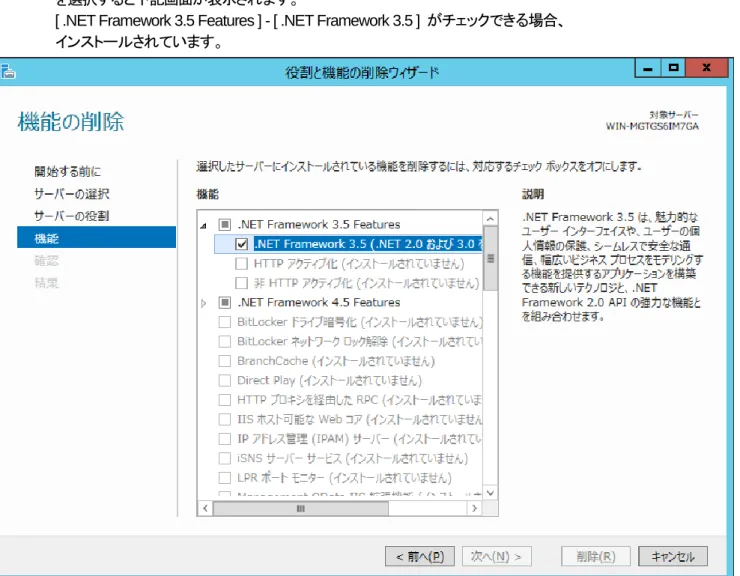Toggle the BitLocker ネットワーク ロック解除 checkbox

click(225, 341)
